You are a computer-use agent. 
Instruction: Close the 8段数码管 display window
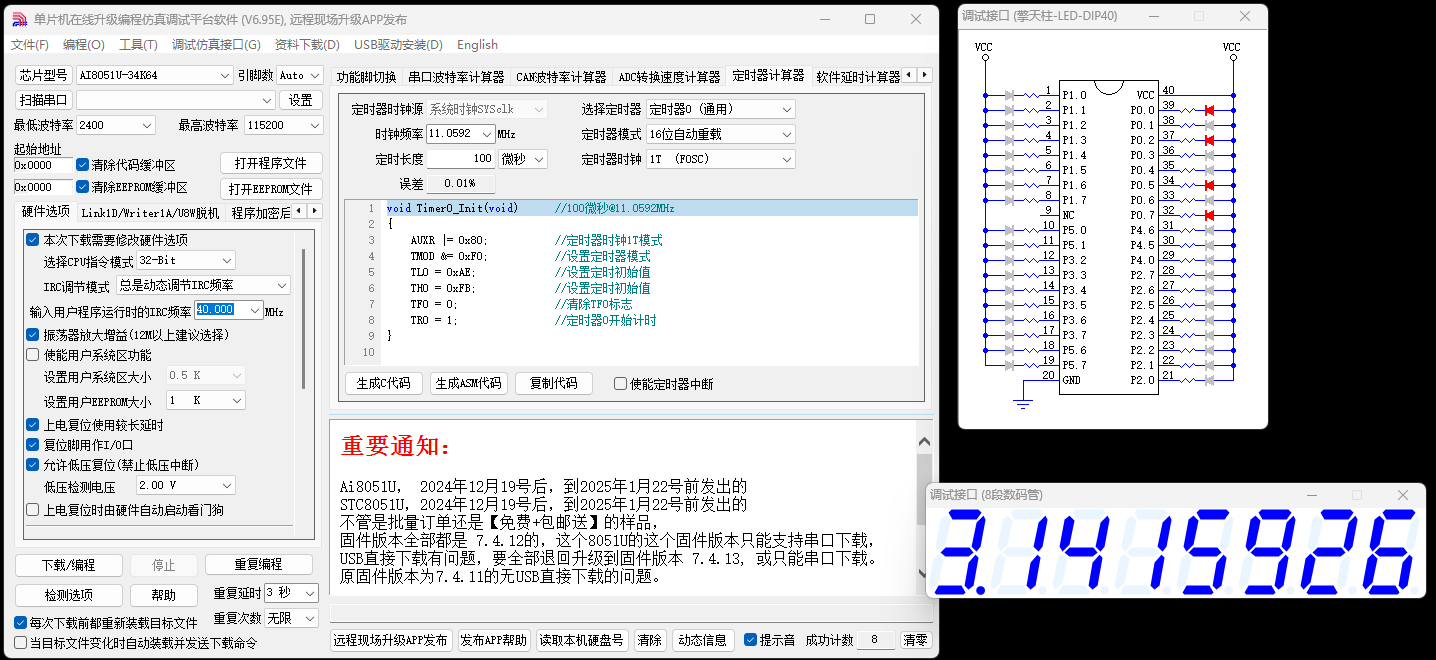(1402, 494)
